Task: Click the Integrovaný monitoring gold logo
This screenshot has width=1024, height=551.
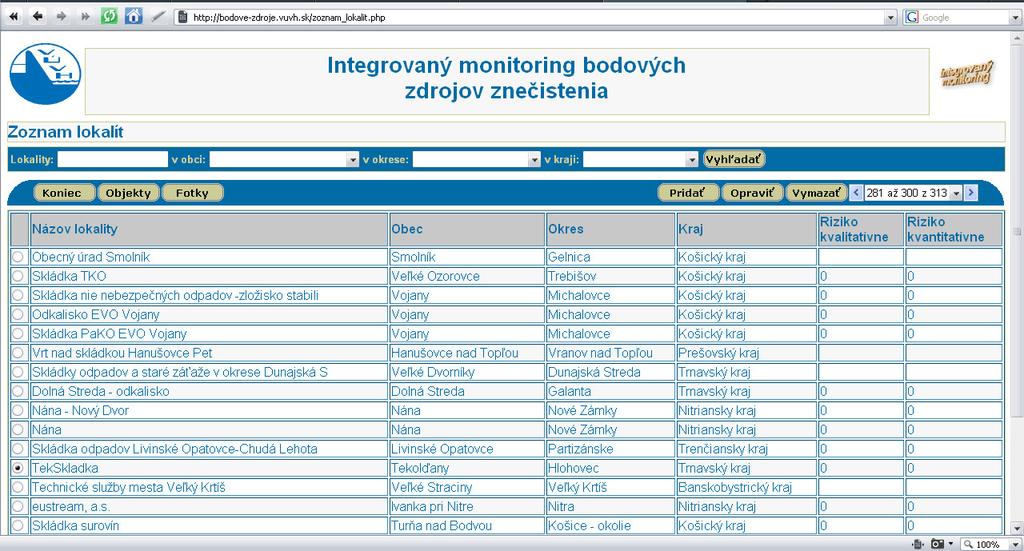Action: [x=966, y=74]
